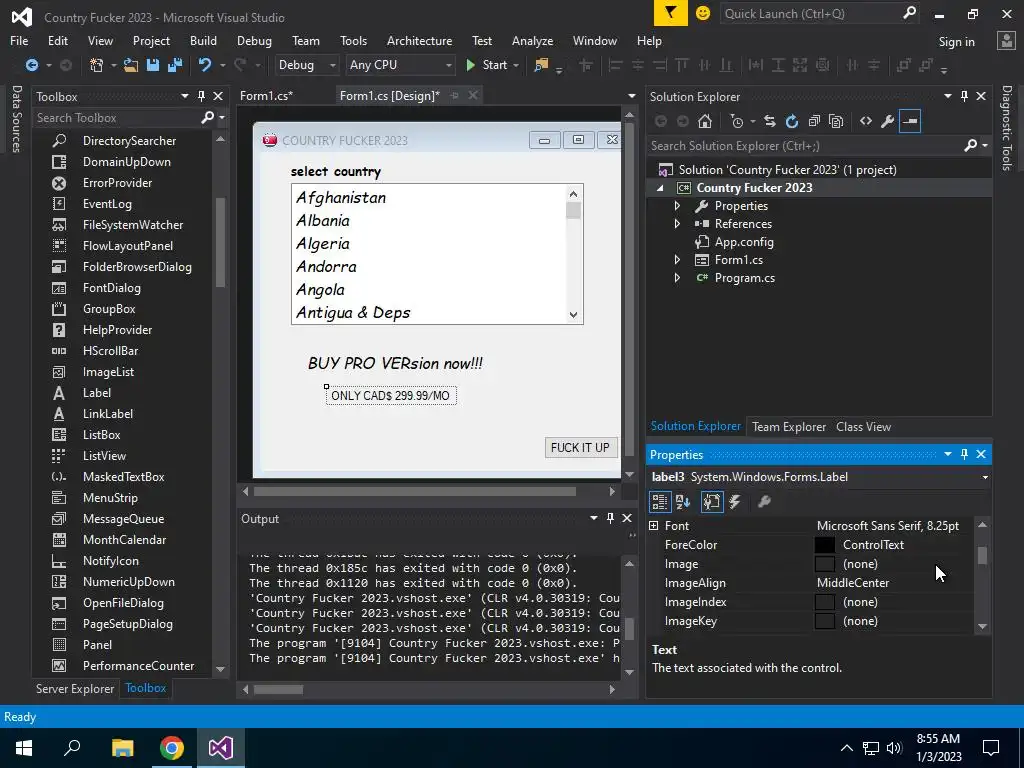The height and width of the screenshot is (768, 1024).
Task: Click the Quick Launch search box
Action: [810, 13]
